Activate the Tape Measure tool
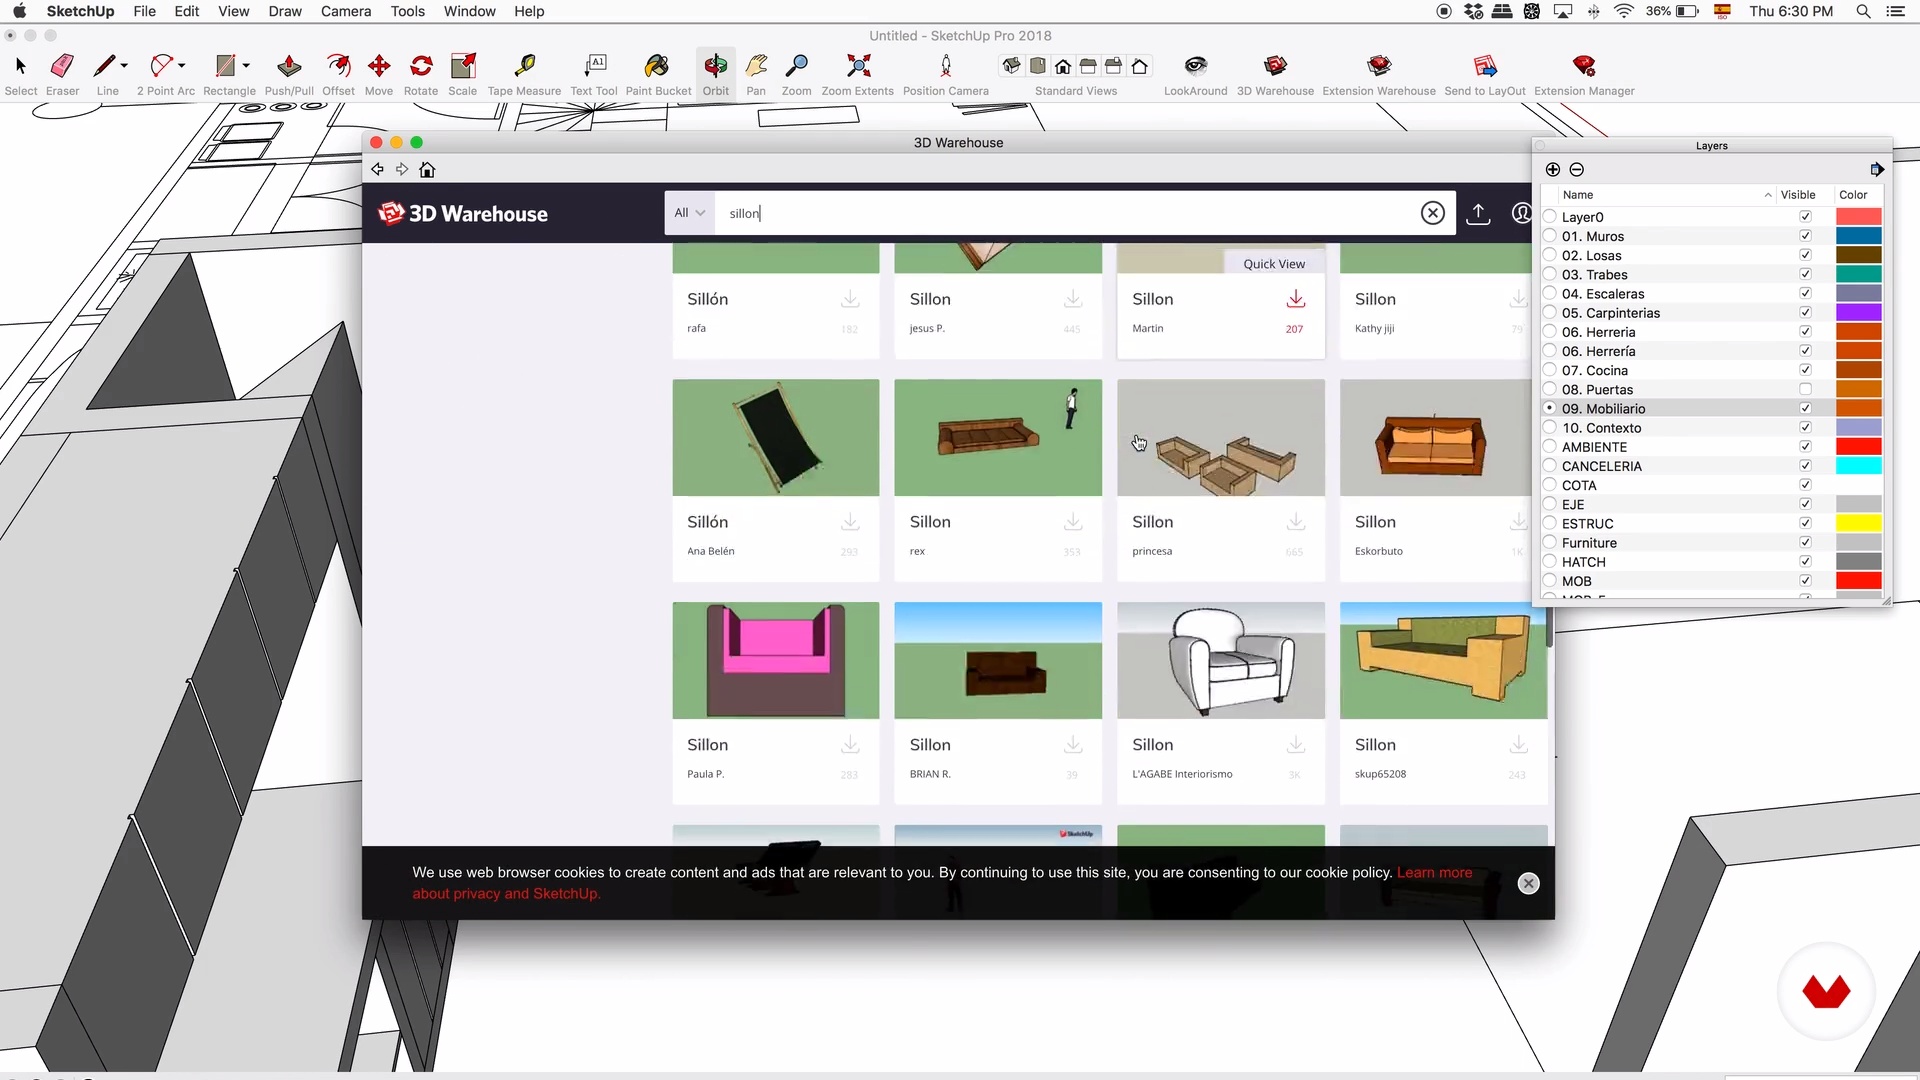The width and height of the screenshot is (1920, 1080). click(x=524, y=74)
